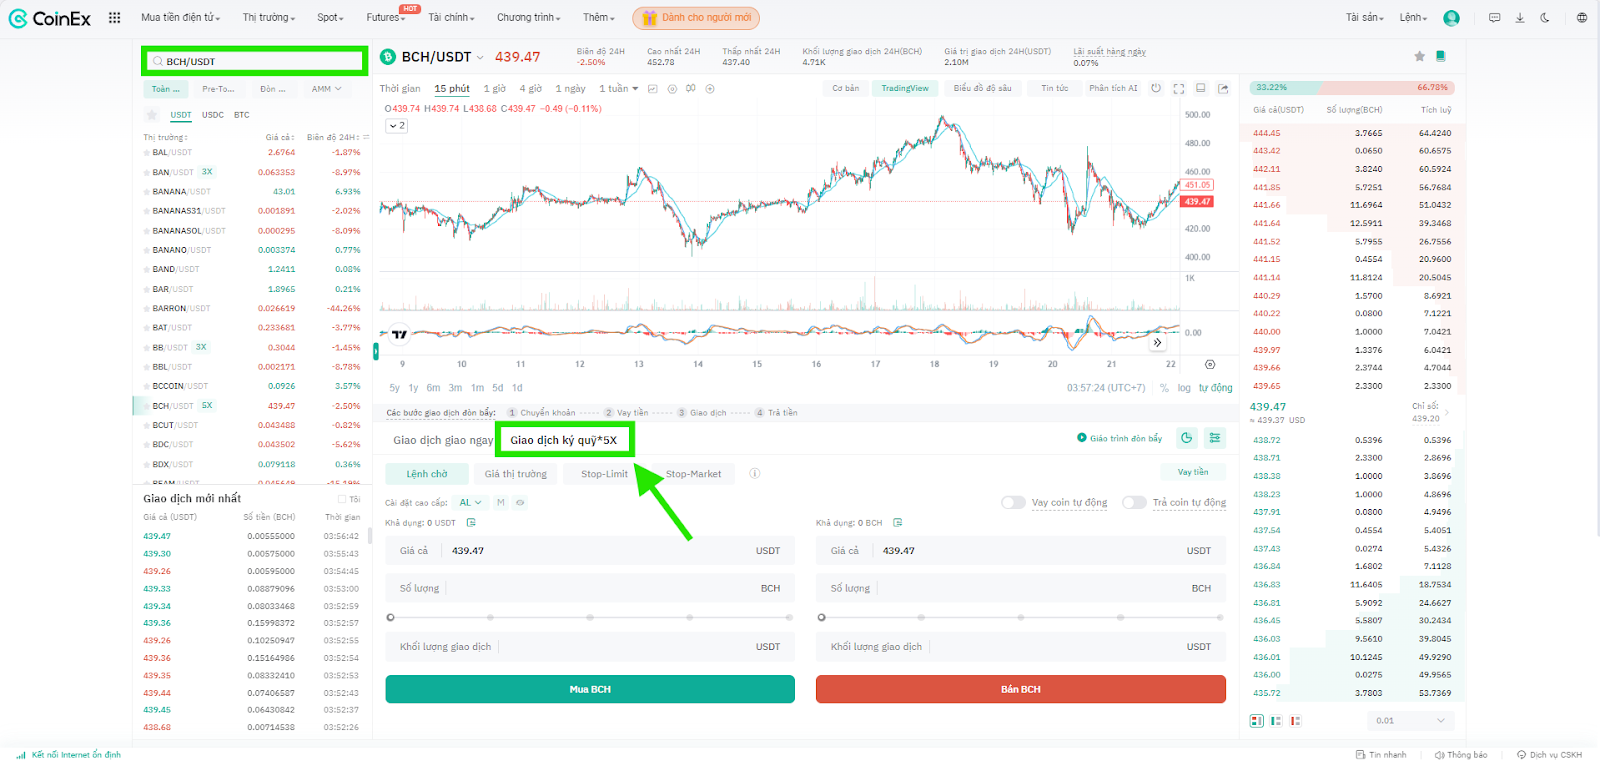Viewport: 1600px width, 761px height.
Task: Open trade settings sliders icon
Action: click(x=1215, y=438)
